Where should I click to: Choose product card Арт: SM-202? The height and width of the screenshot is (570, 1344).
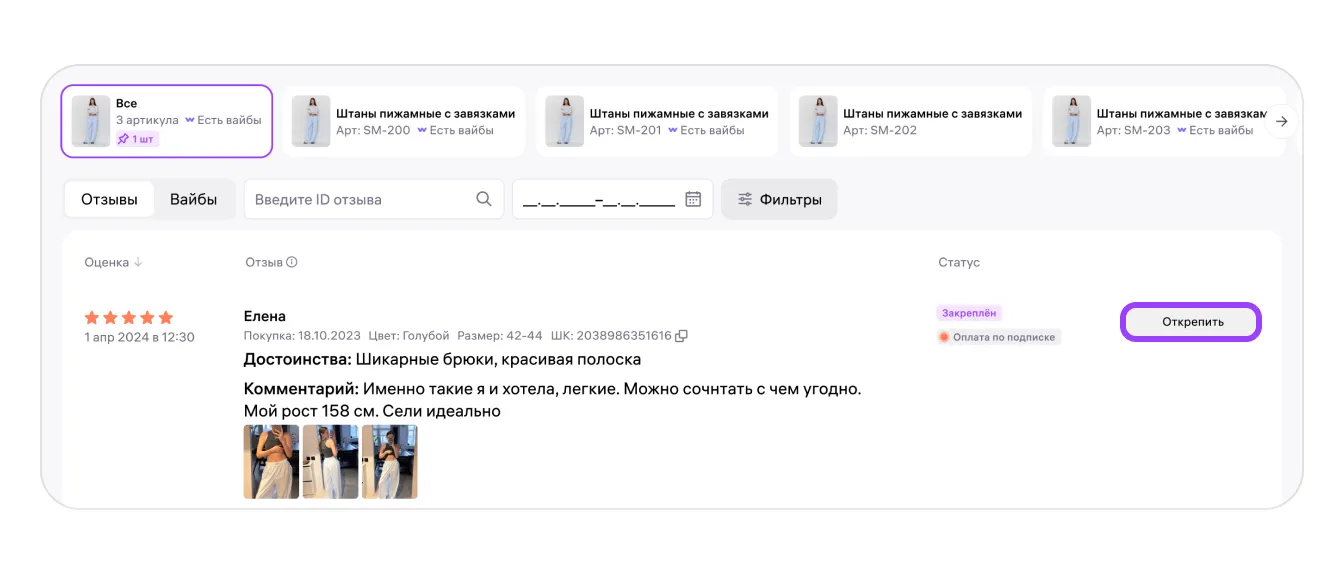[910, 121]
